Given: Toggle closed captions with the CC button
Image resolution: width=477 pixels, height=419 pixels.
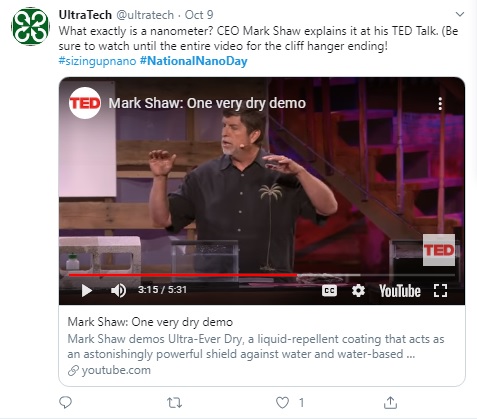Looking at the screenshot, I should click(x=329, y=291).
